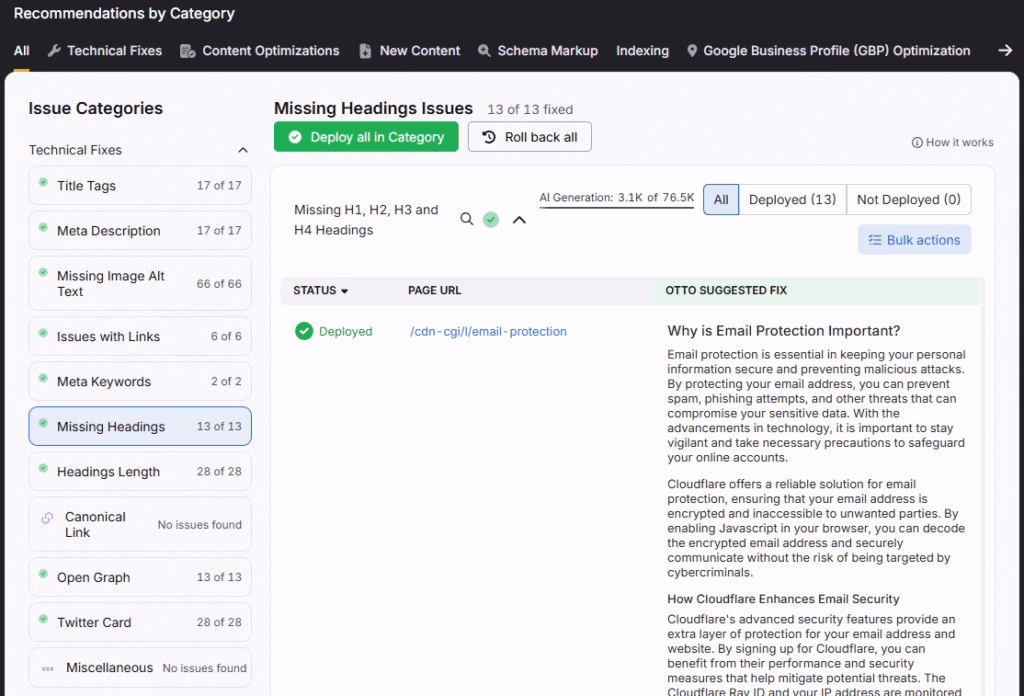1024x696 pixels.
Task: Select the All recommendations tab
Action: (21, 50)
